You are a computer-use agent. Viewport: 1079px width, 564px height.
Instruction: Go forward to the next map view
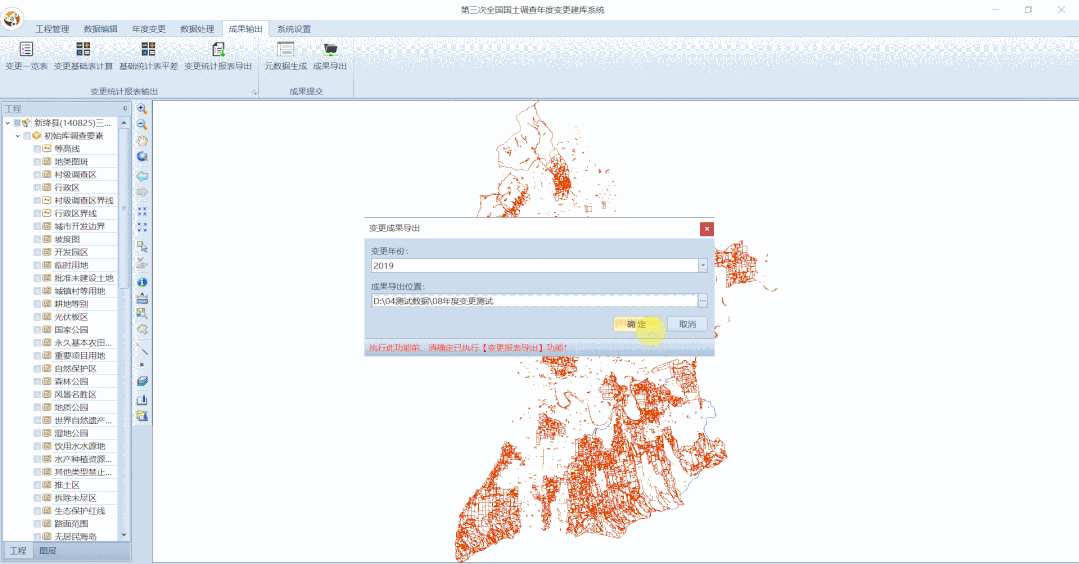[142, 192]
